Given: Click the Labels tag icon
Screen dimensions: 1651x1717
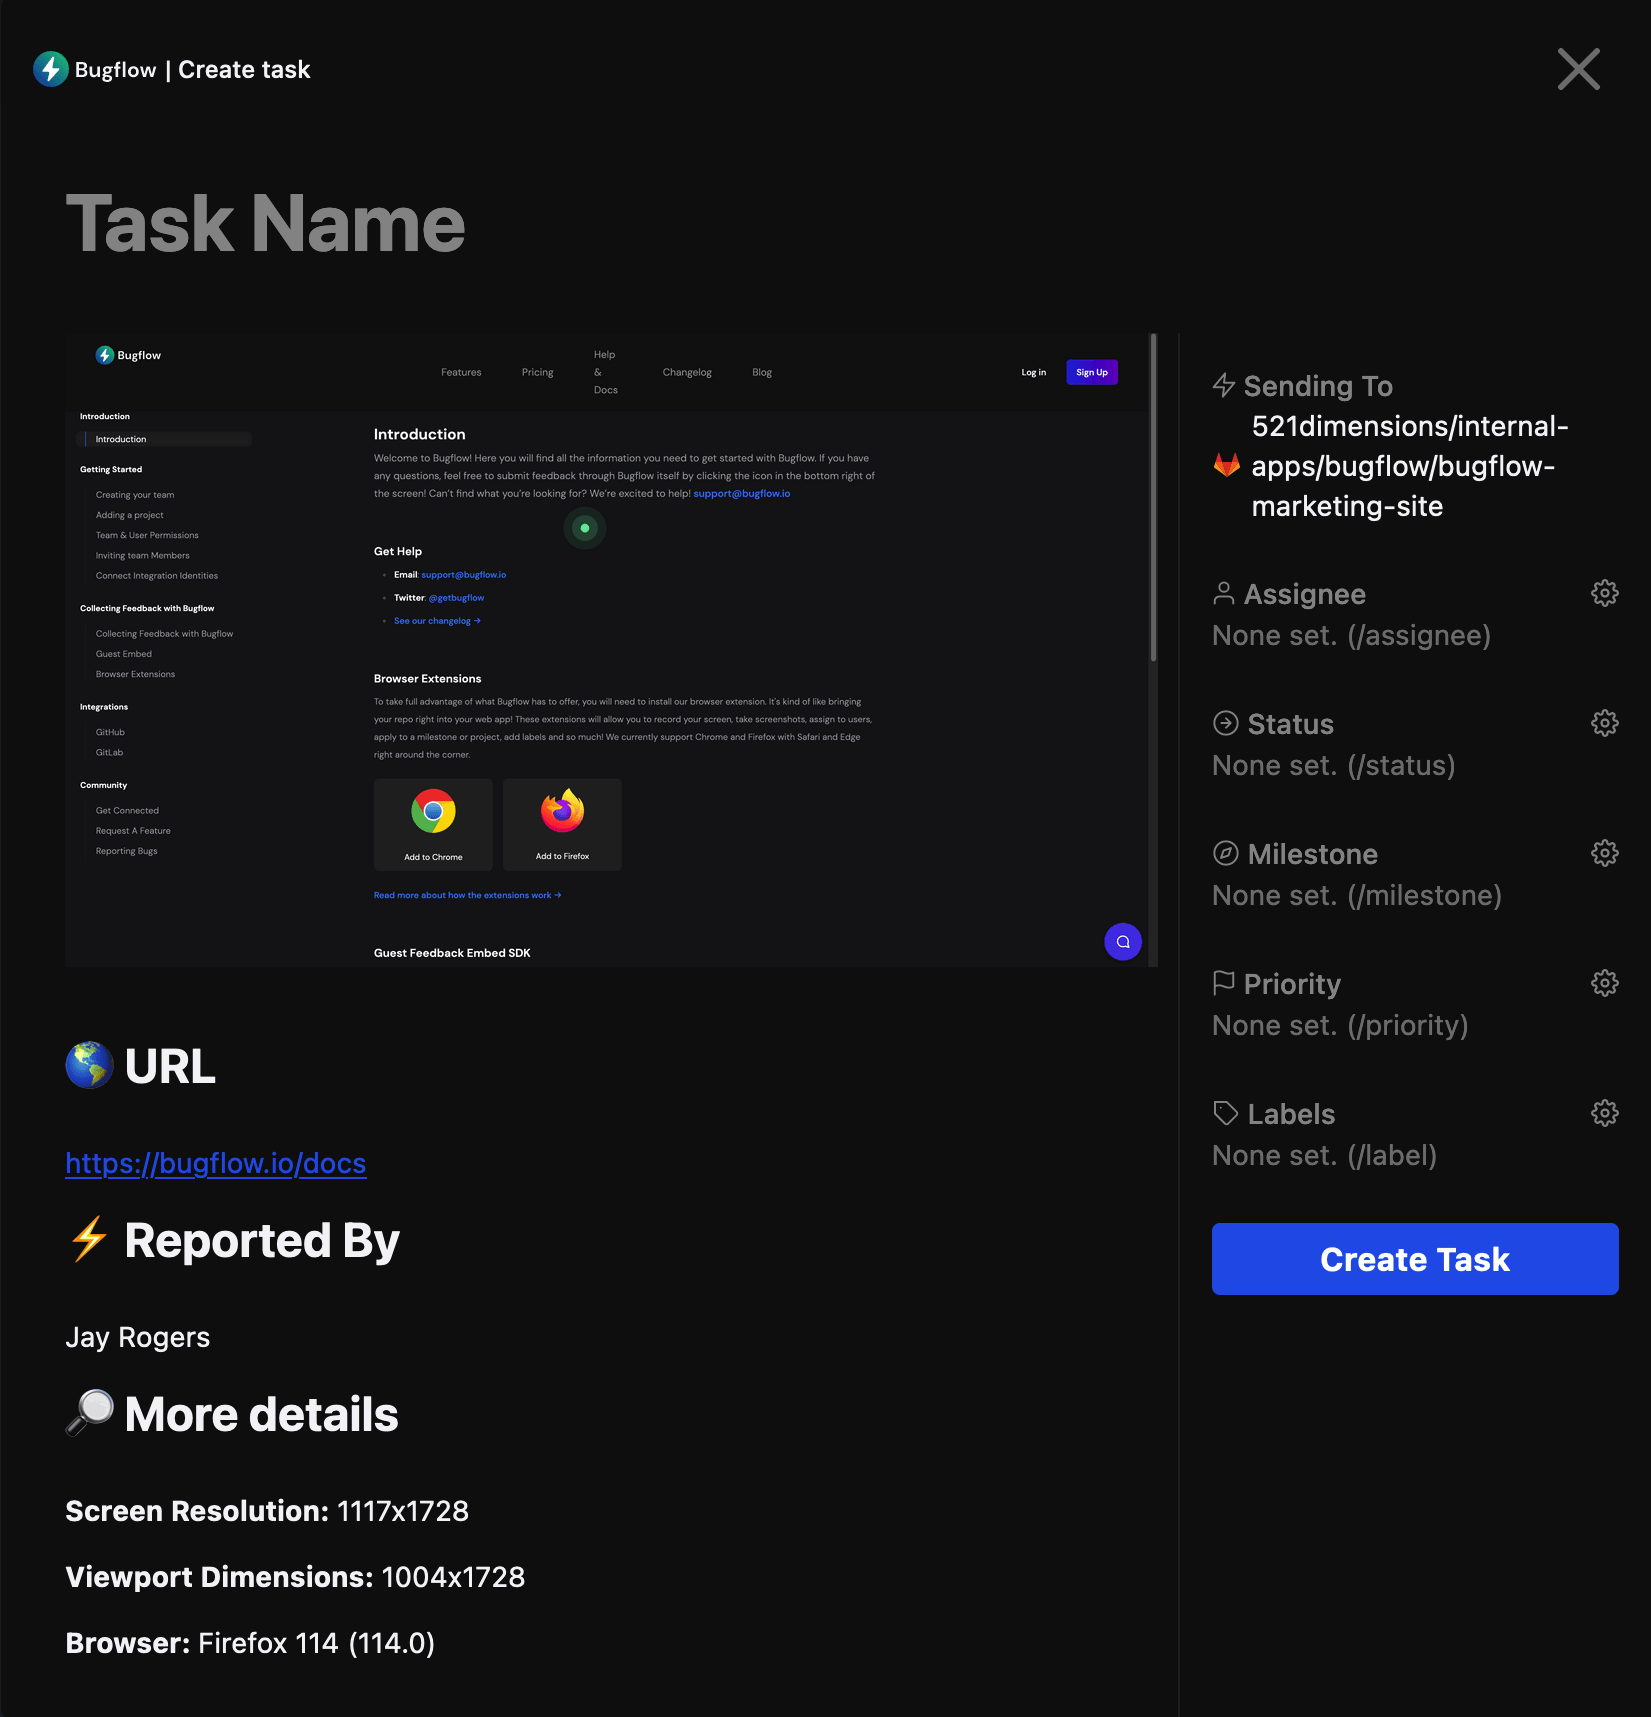Looking at the screenshot, I should [x=1226, y=1113].
